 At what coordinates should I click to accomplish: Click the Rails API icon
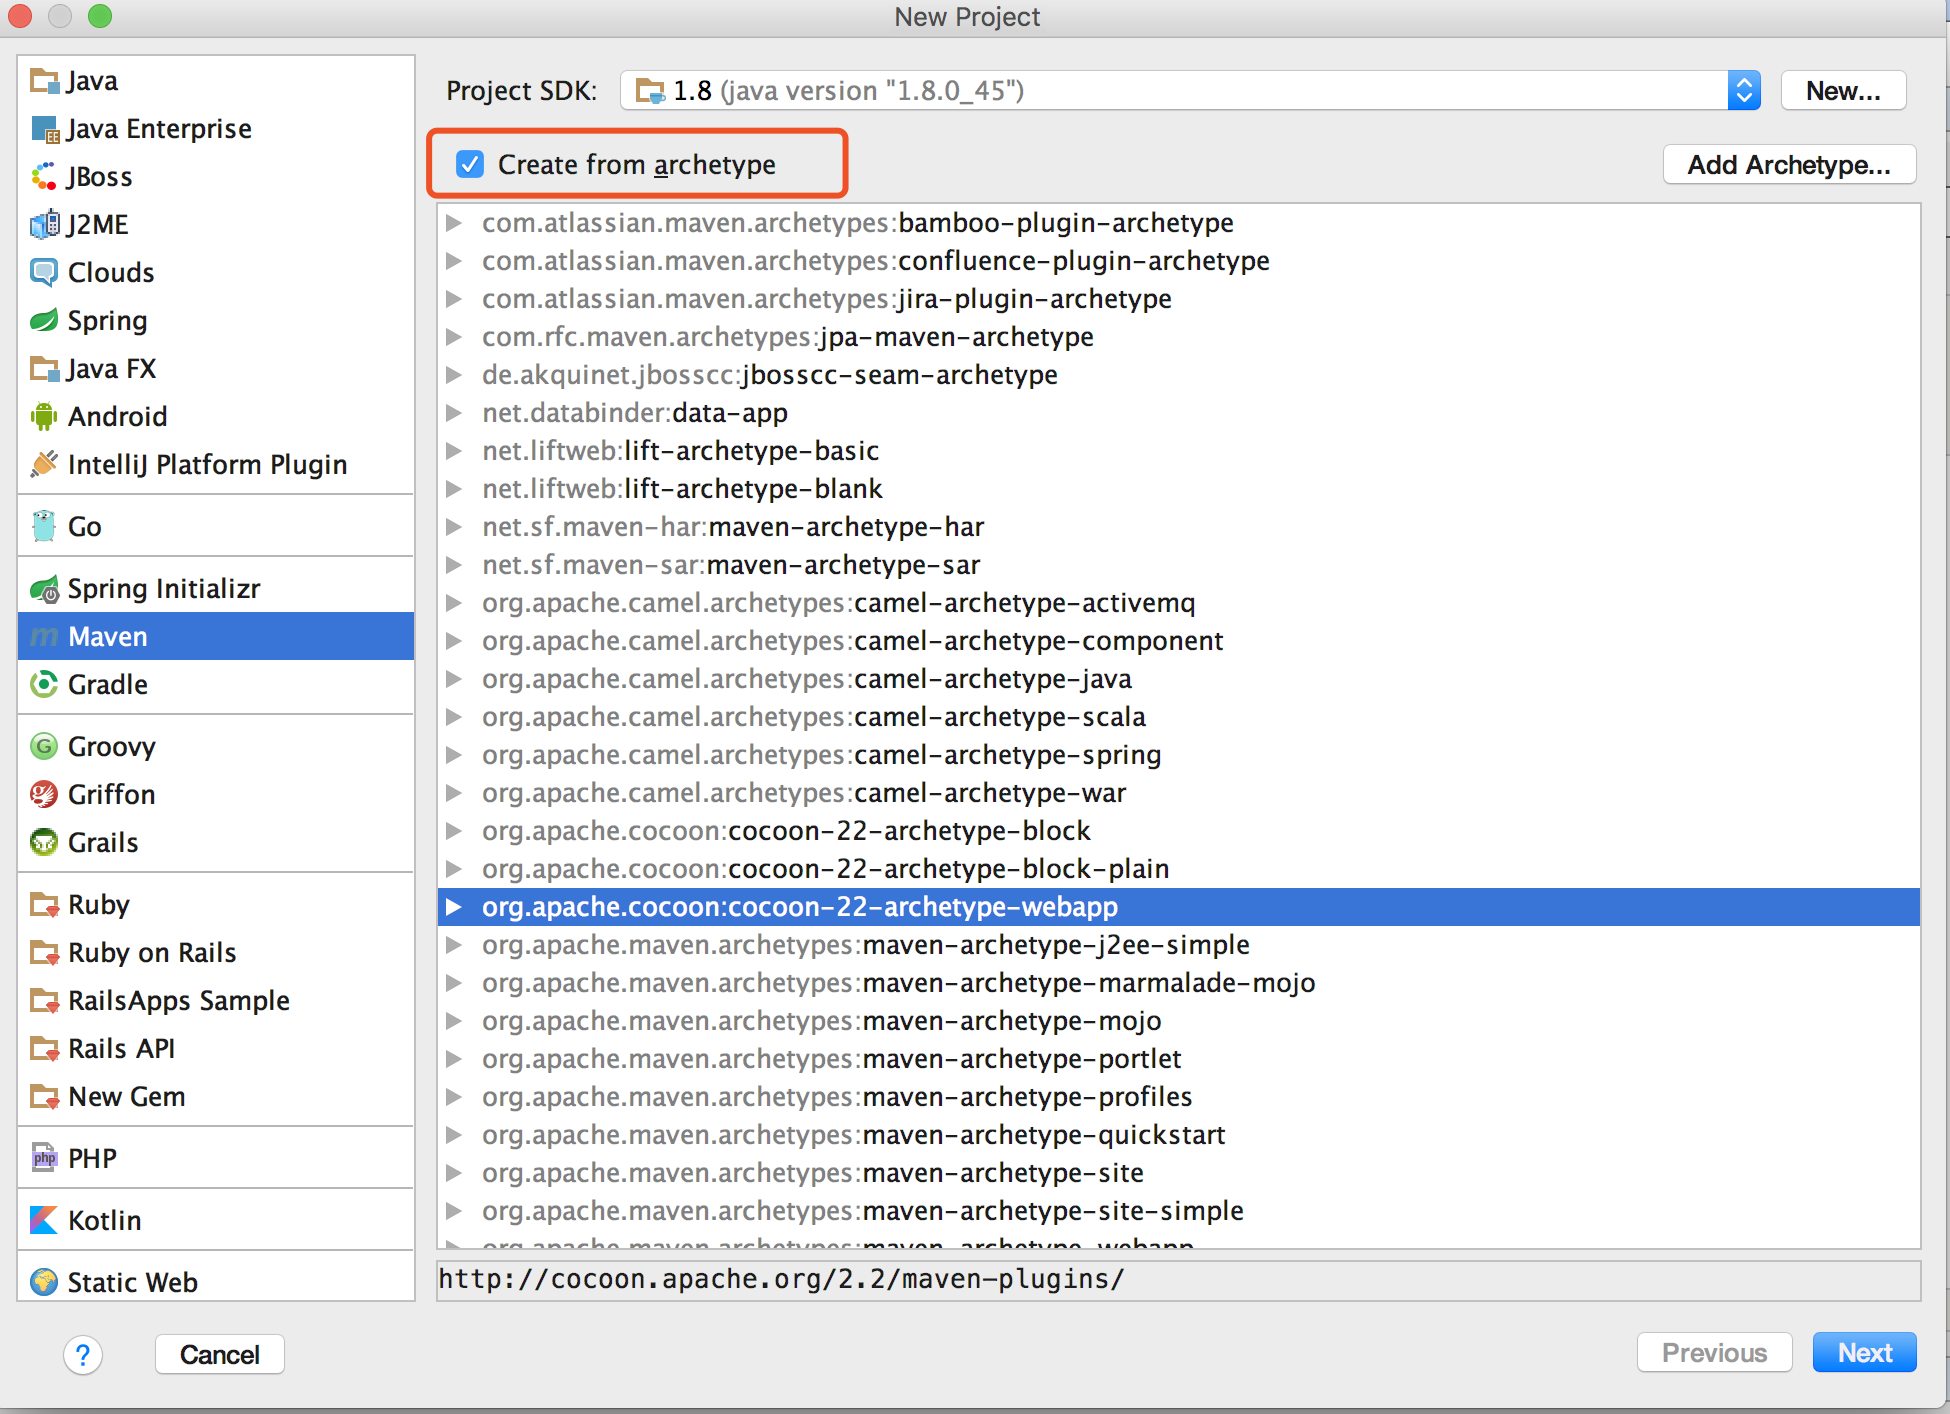coord(44,1049)
